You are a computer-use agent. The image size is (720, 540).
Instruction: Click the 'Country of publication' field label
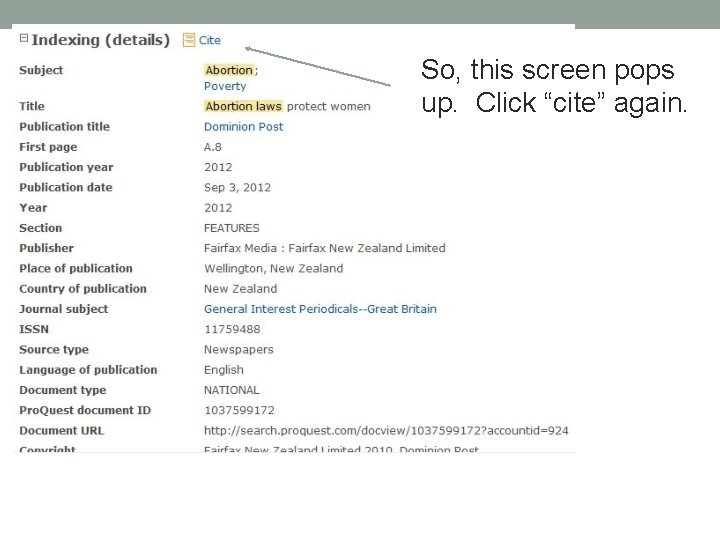(83, 289)
